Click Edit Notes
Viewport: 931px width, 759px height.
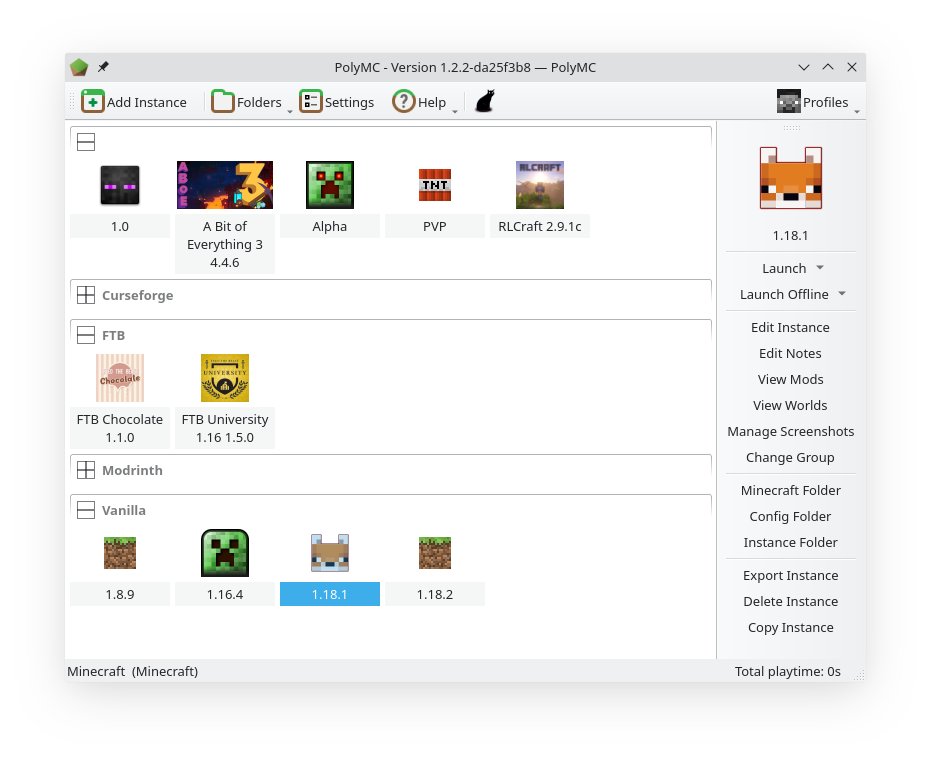pyautogui.click(x=790, y=353)
